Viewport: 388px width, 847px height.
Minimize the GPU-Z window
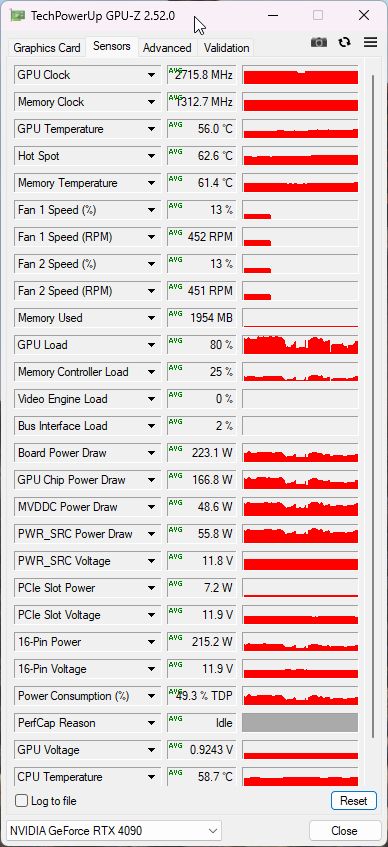pyautogui.click(x=274, y=16)
